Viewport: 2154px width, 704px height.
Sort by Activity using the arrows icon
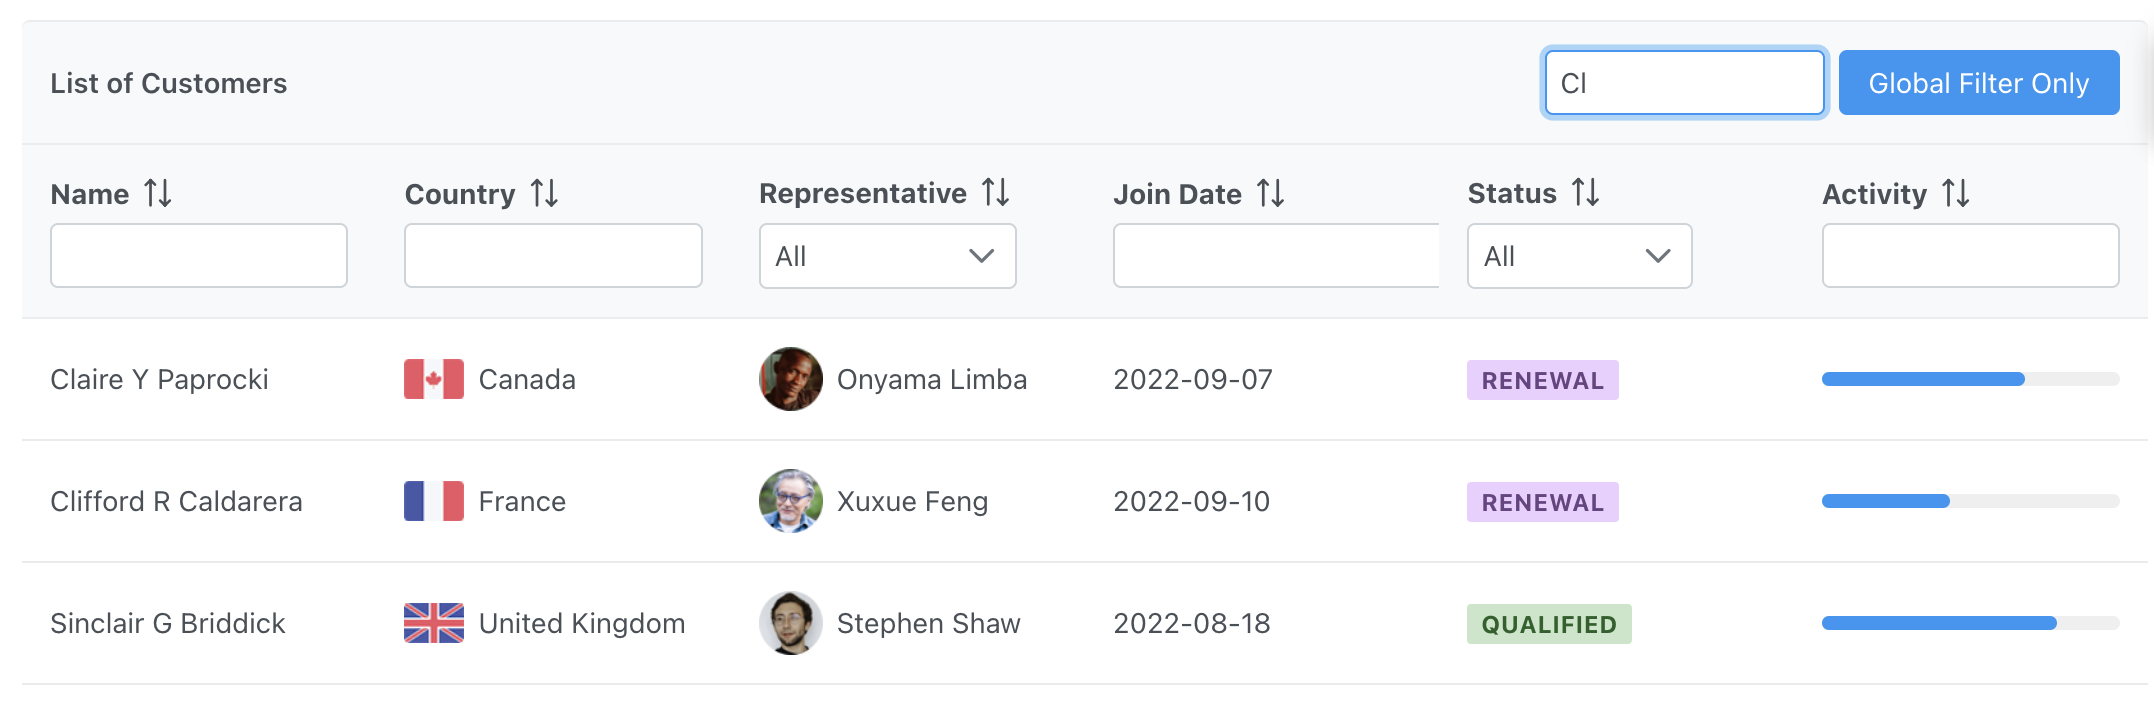coord(1955,193)
